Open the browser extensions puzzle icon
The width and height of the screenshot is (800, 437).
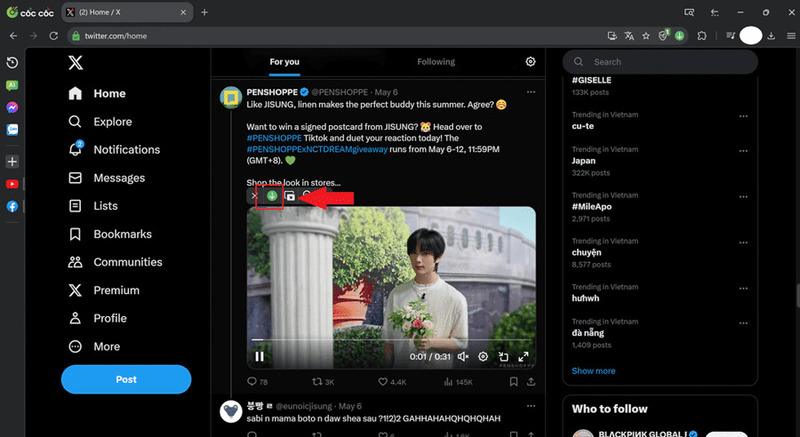point(702,36)
